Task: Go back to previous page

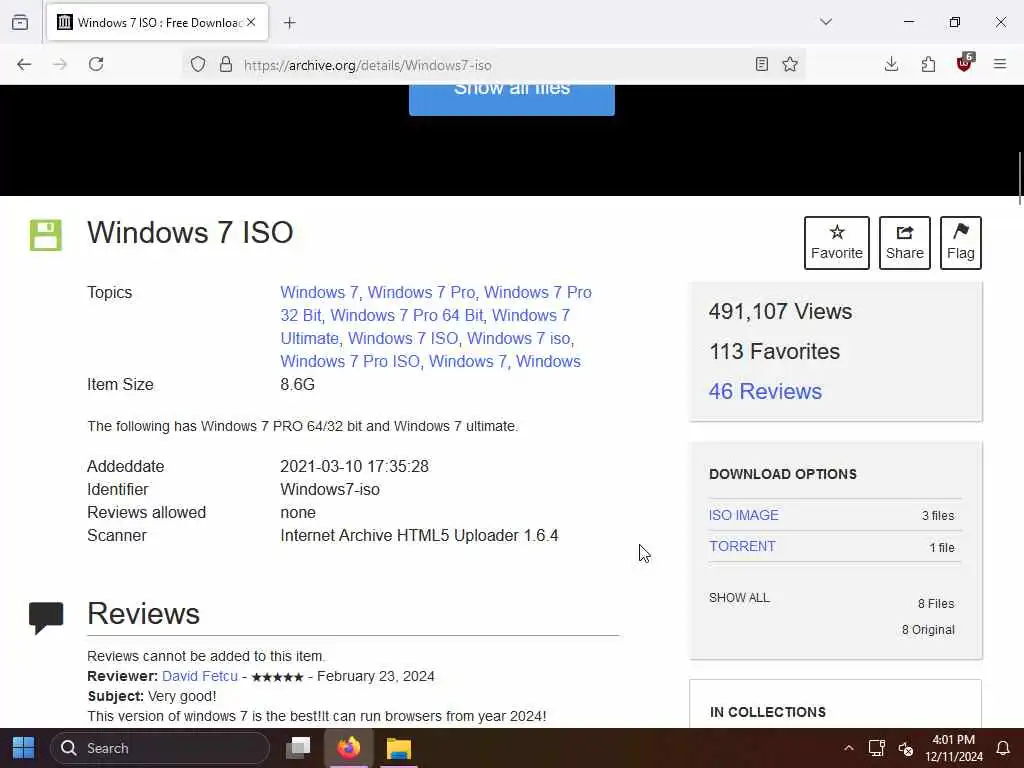Action: tap(24, 64)
